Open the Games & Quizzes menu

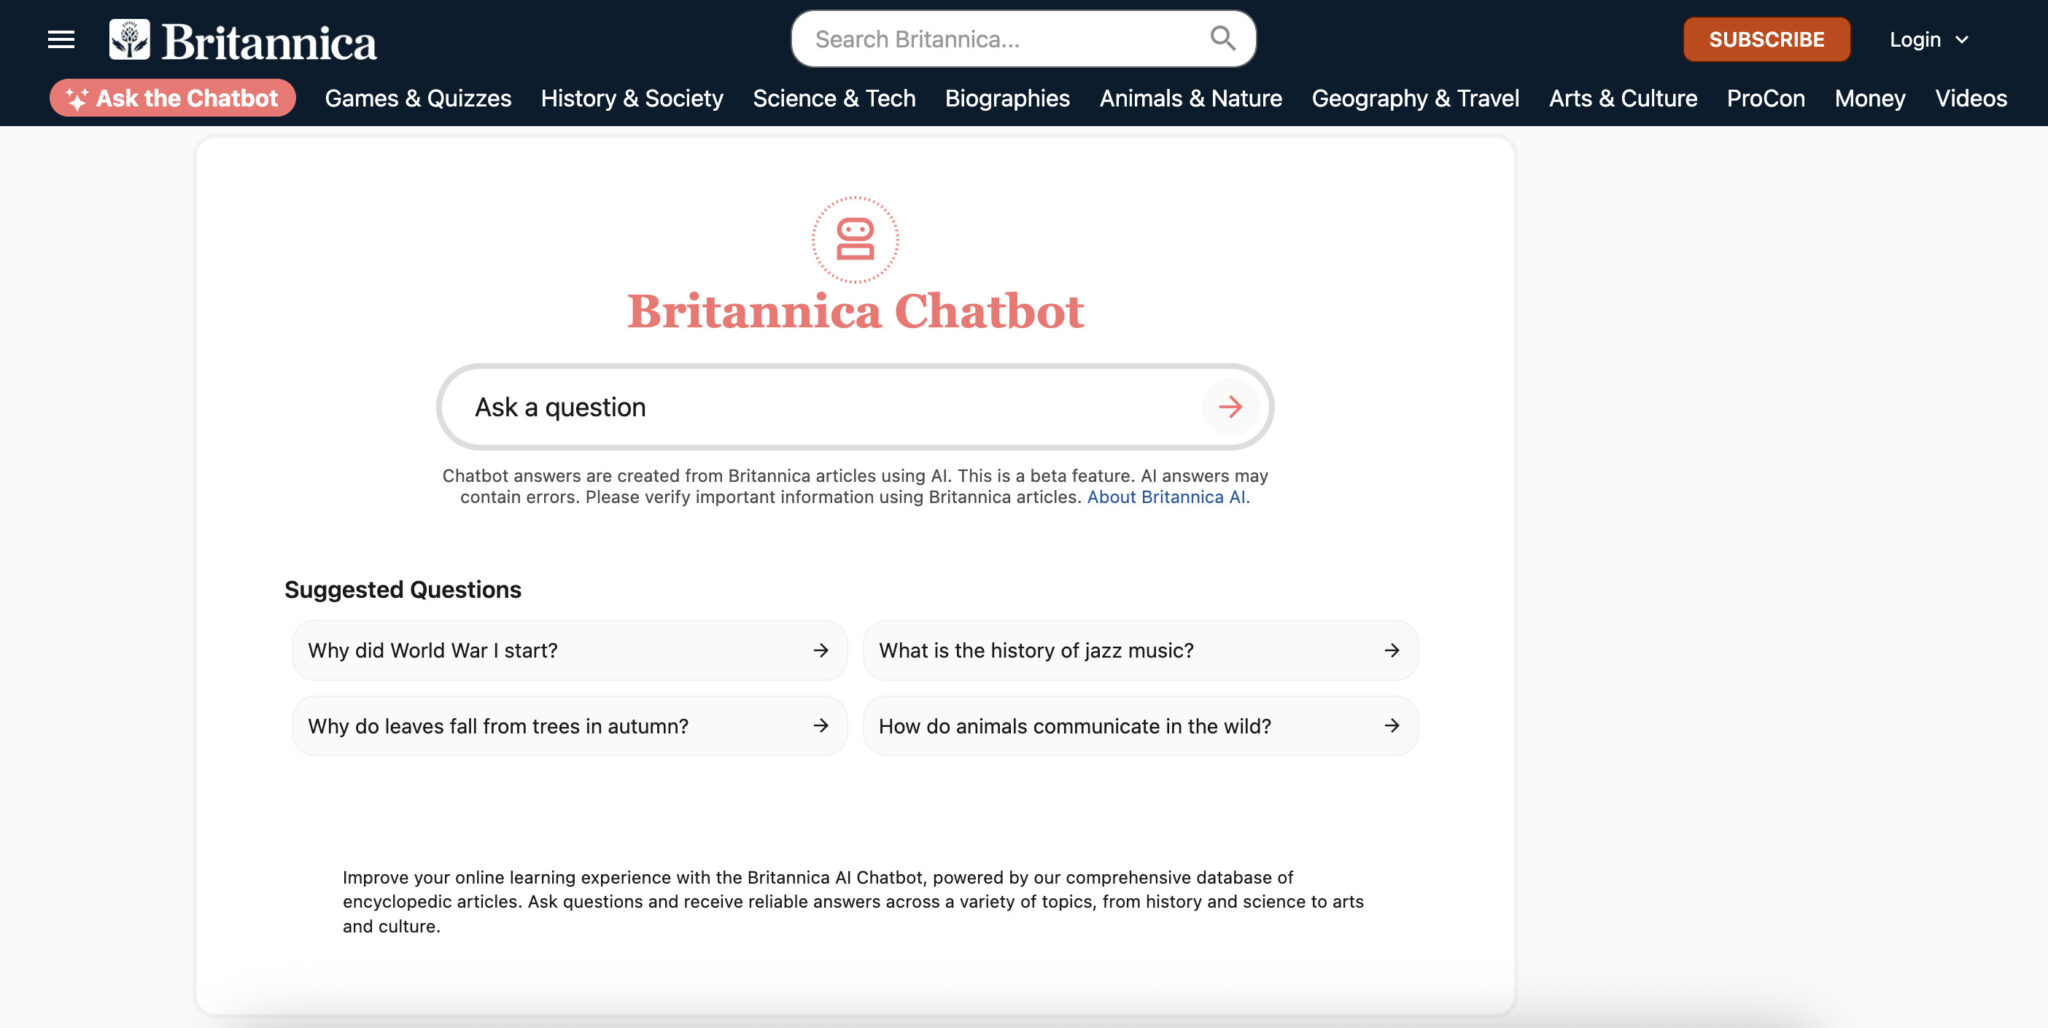click(x=418, y=98)
